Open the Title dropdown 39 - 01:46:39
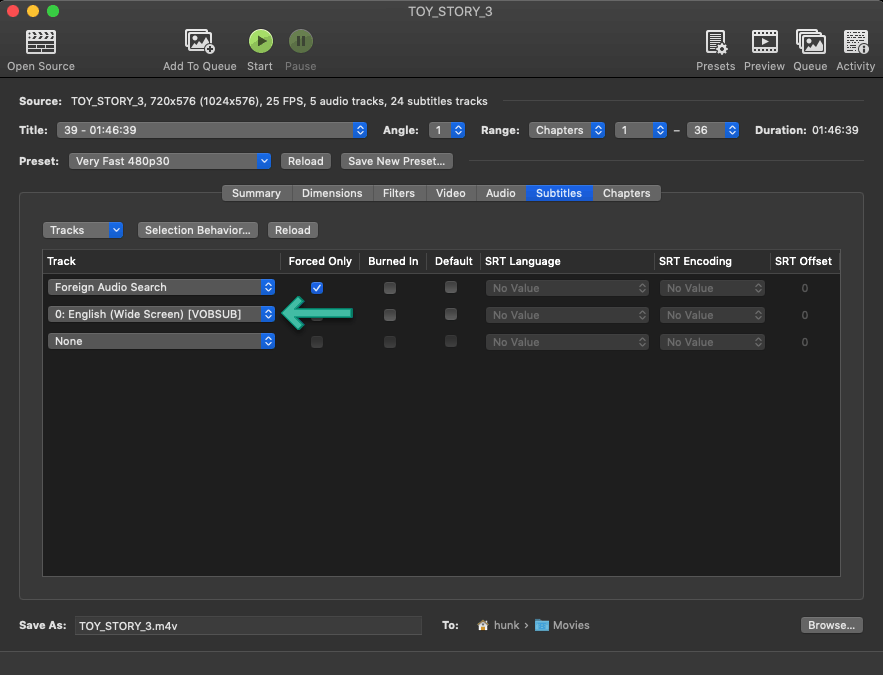883x675 pixels. [x=212, y=130]
